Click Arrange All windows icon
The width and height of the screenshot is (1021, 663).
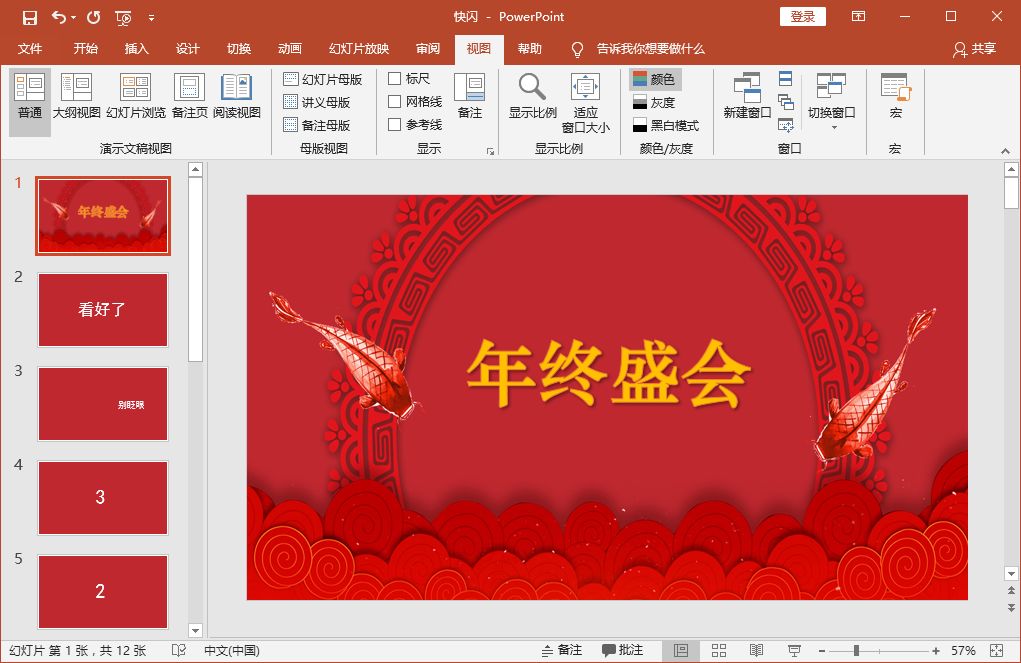785,79
